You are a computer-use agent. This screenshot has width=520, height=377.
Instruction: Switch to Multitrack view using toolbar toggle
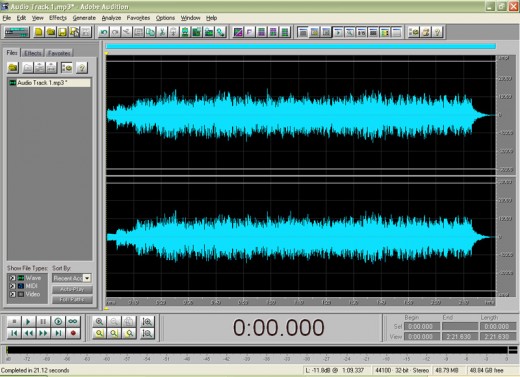pyautogui.click(x=17, y=32)
